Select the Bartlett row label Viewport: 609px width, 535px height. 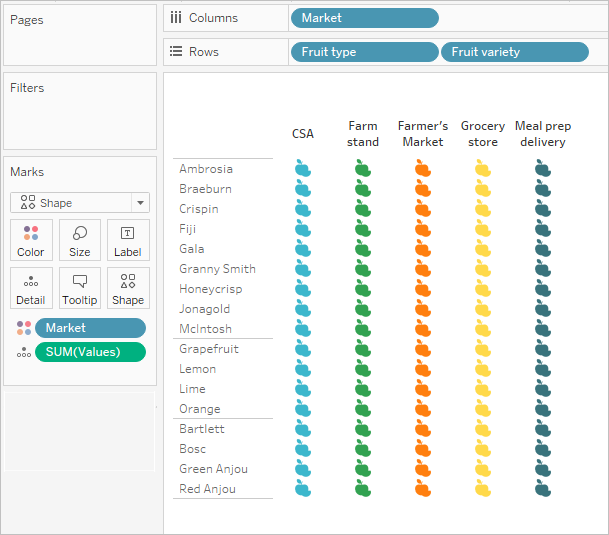202,429
